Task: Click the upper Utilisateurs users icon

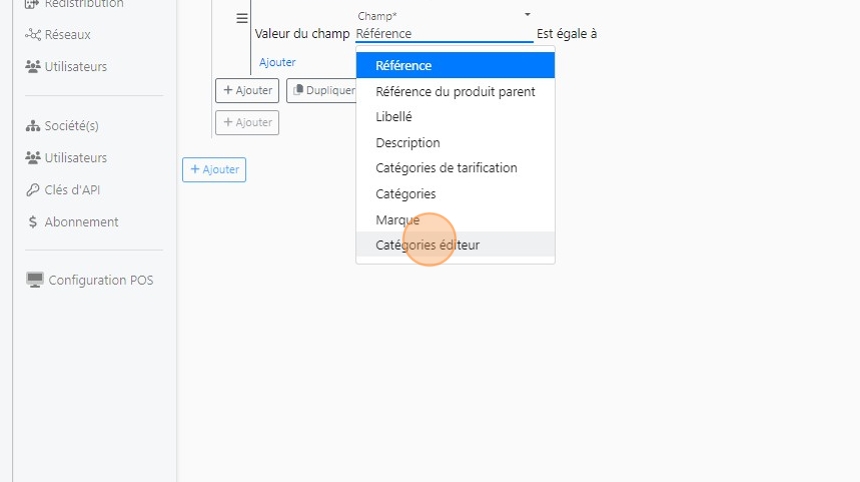Action: [33, 66]
